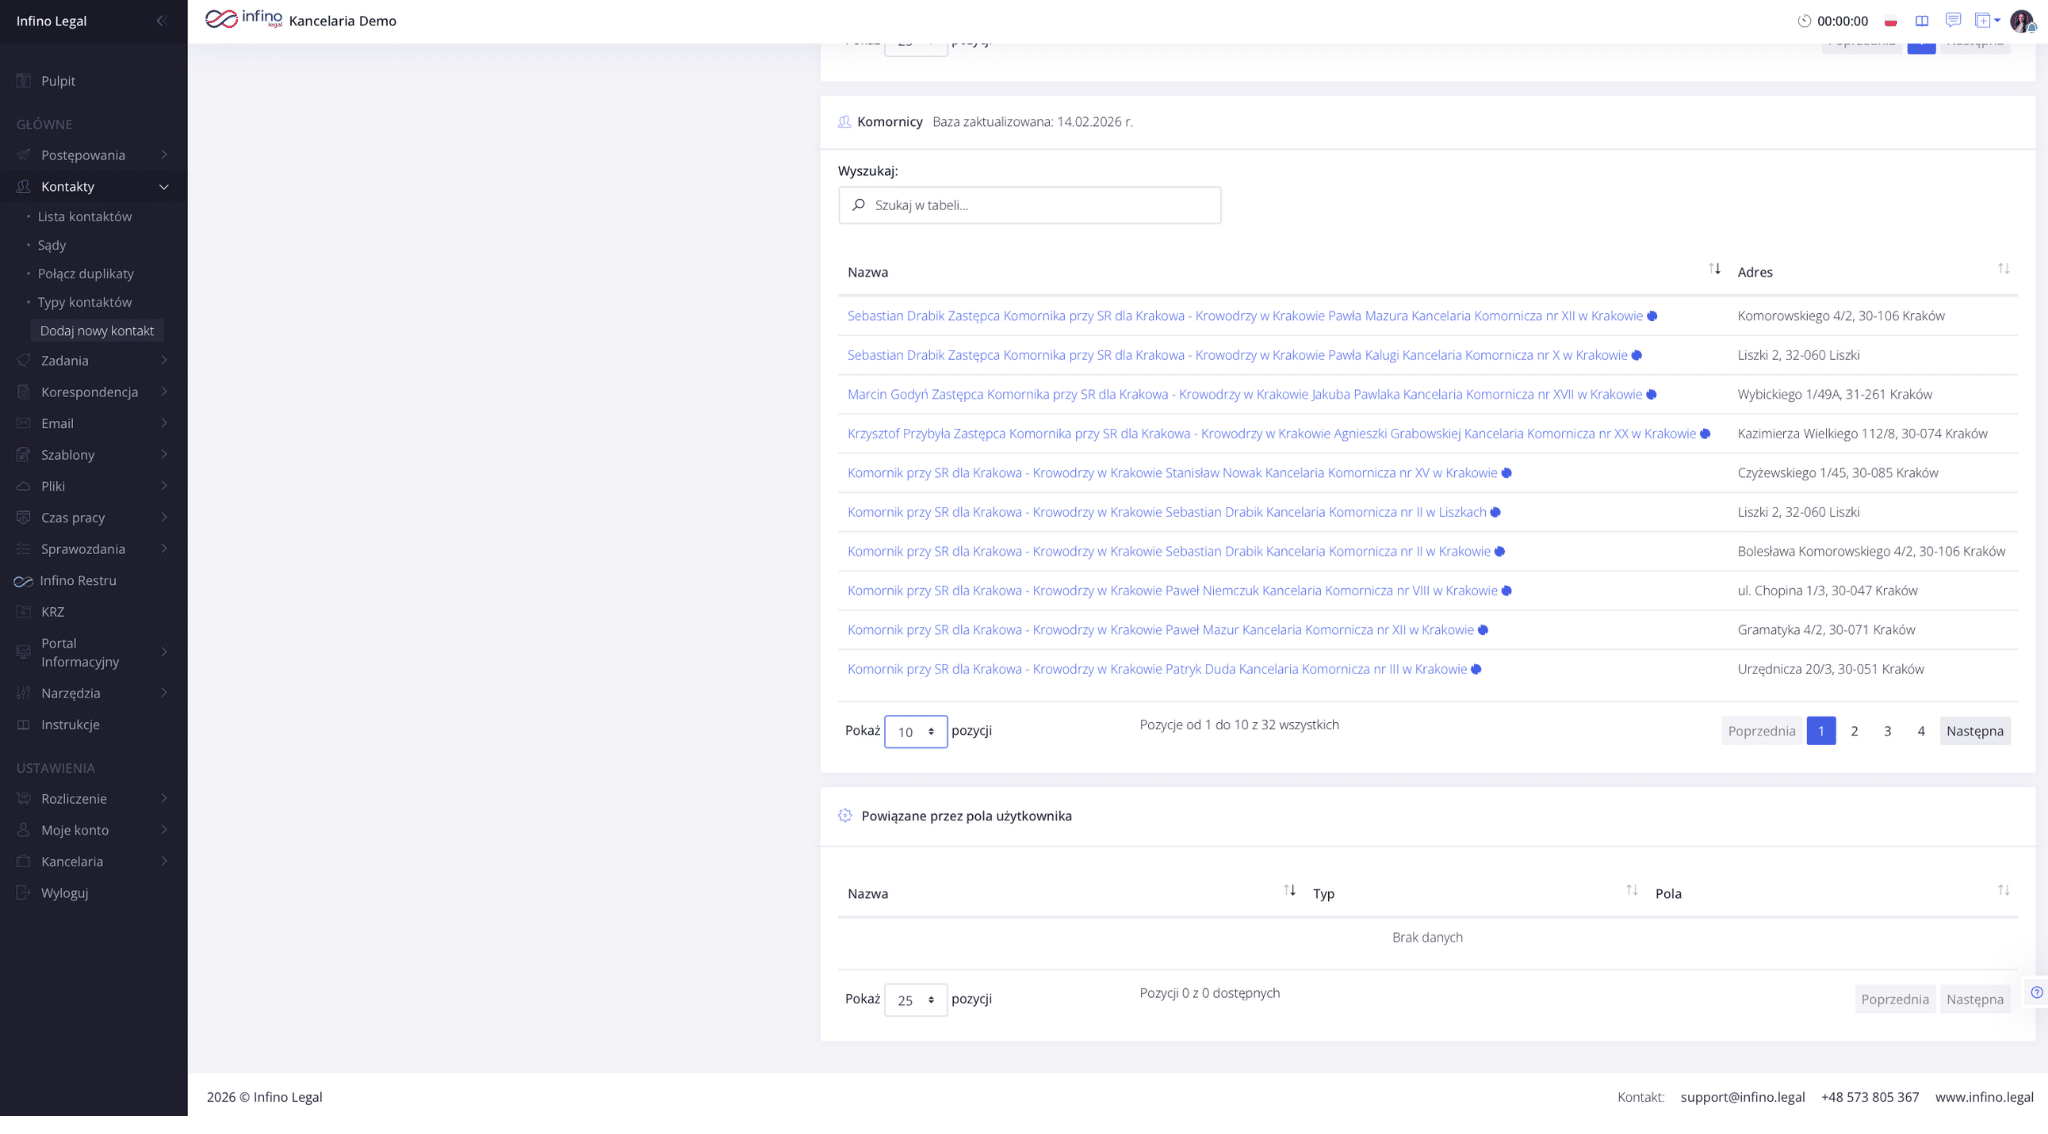Viewport: 2048px width, 1134px height.
Task: Sort user fields table by Typ
Action: pos(1632,891)
